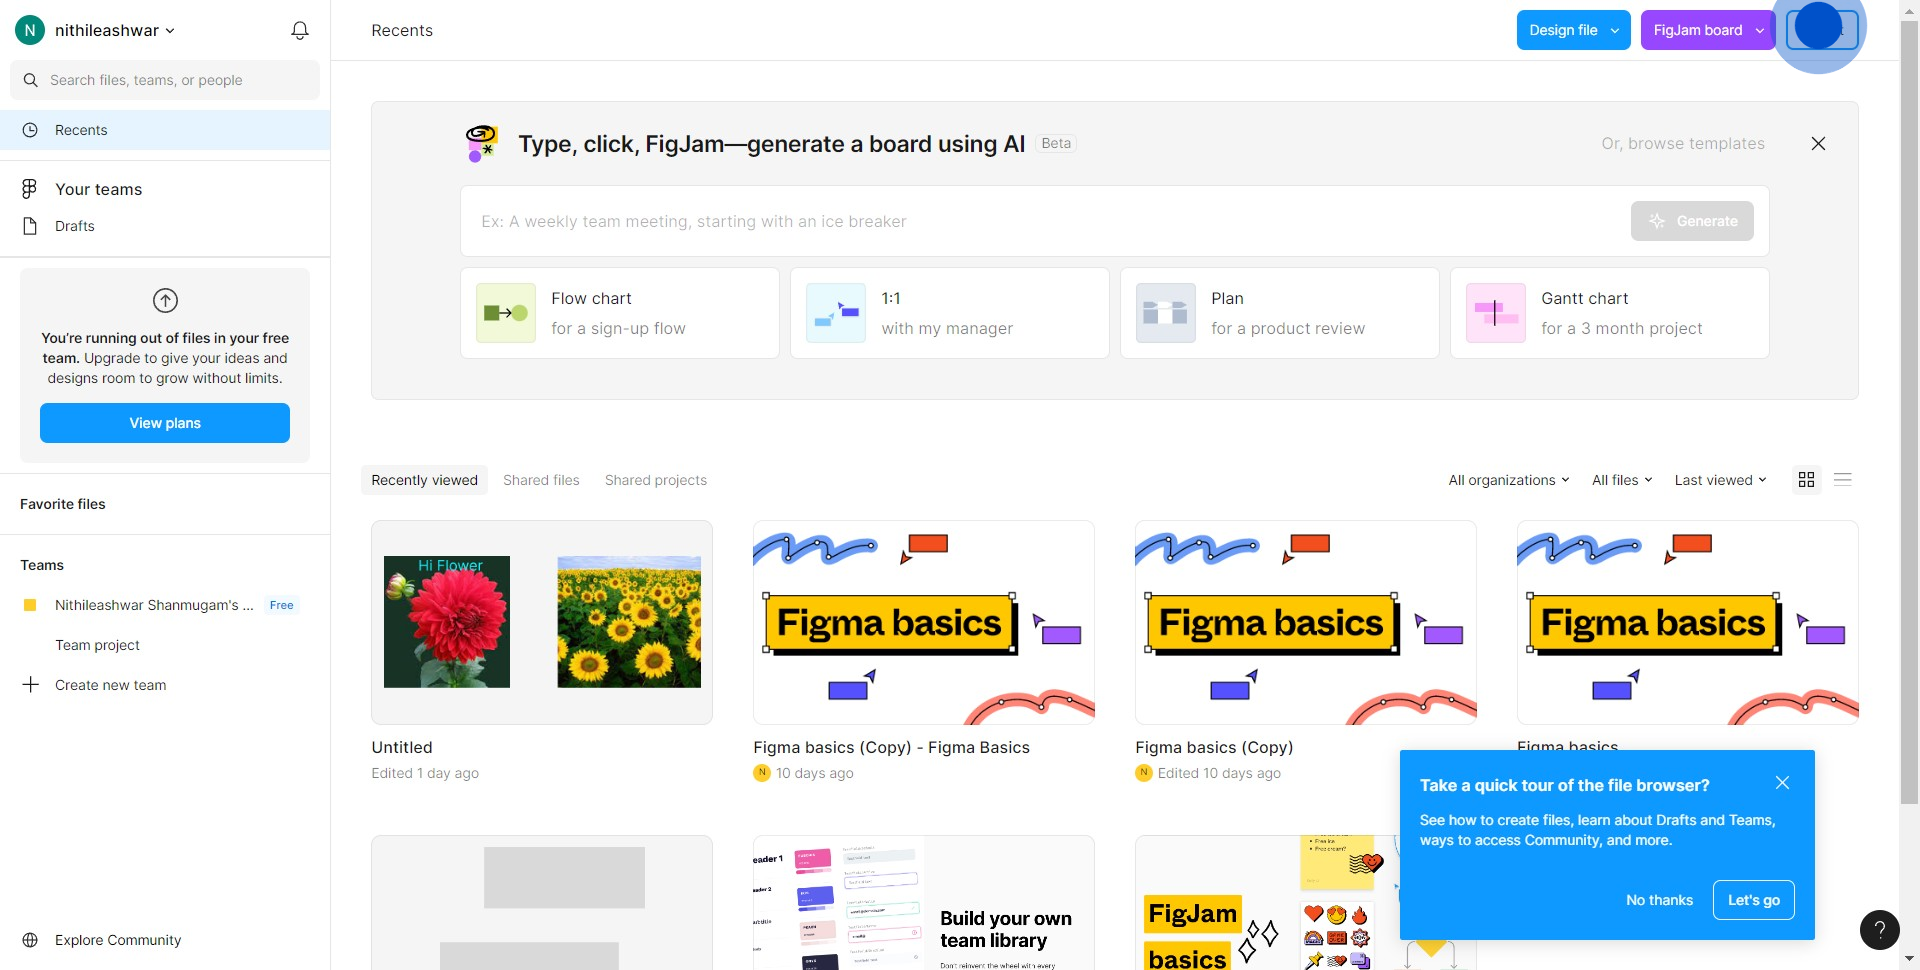Click the Favorite files heading
The width and height of the screenshot is (1920, 970).
click(x=63, y=504)
